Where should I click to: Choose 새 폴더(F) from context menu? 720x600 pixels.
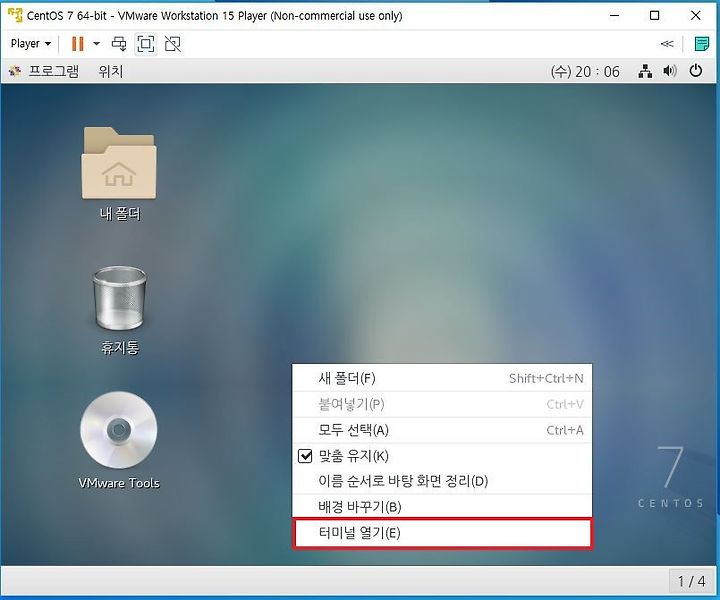click(442, 378)
